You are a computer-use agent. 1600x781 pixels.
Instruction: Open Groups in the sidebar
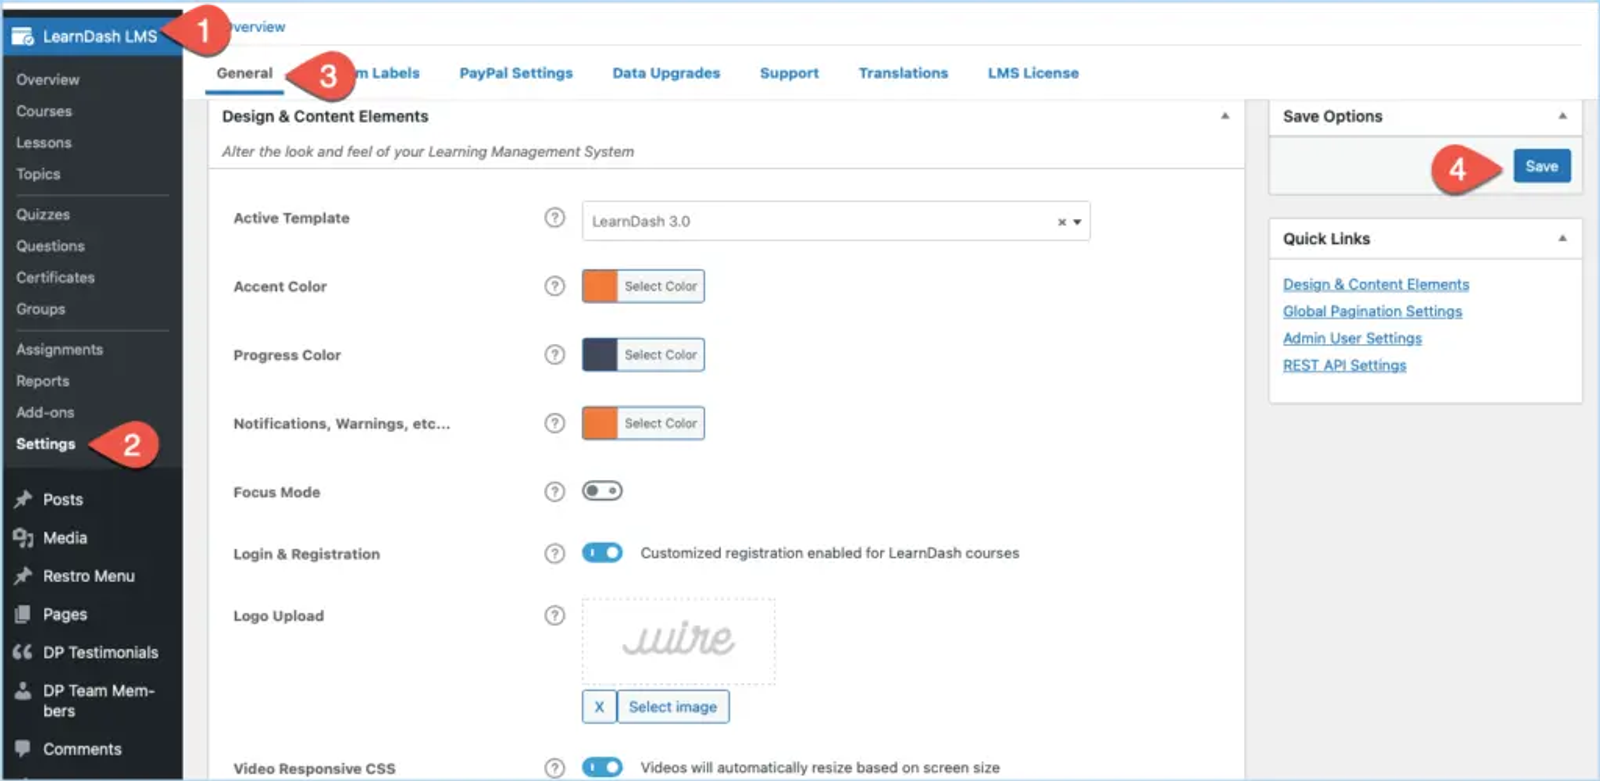point(41,309)
